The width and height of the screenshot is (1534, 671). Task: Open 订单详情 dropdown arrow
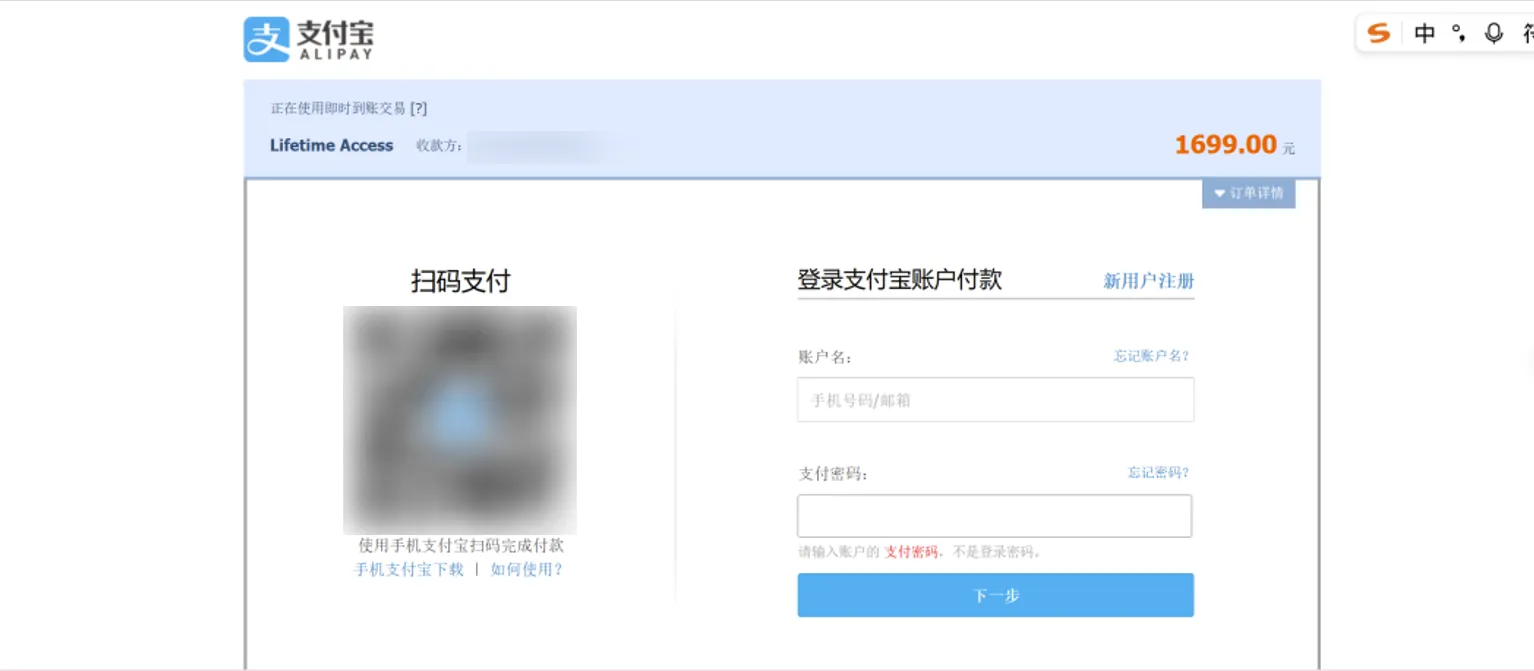[1218, 193]
